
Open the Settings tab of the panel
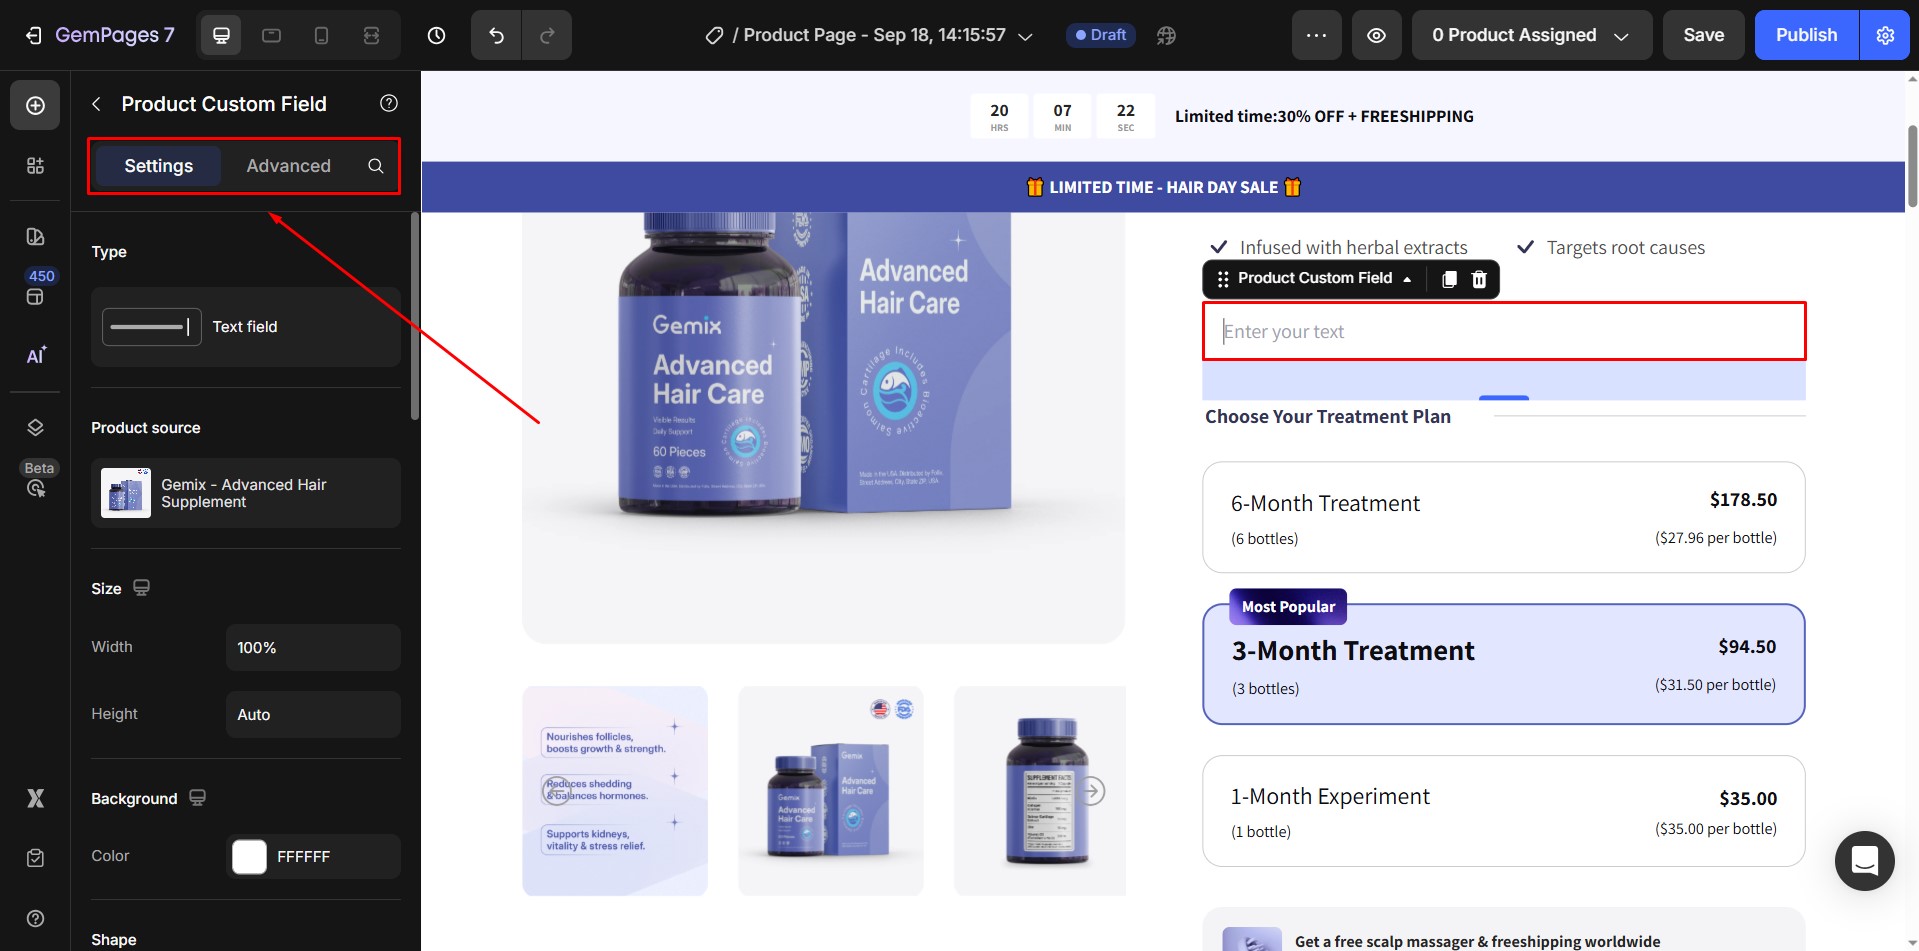click(158, 166)
